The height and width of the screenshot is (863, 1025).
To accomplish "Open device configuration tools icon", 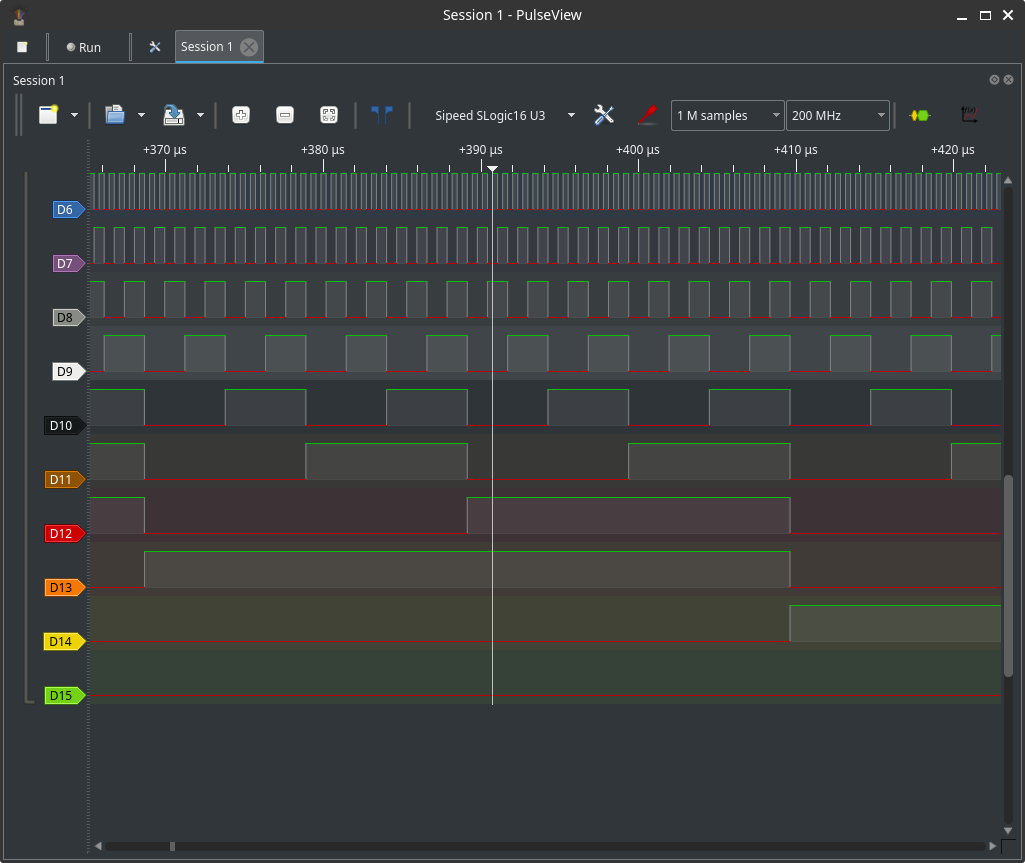I will coord(604,116).
